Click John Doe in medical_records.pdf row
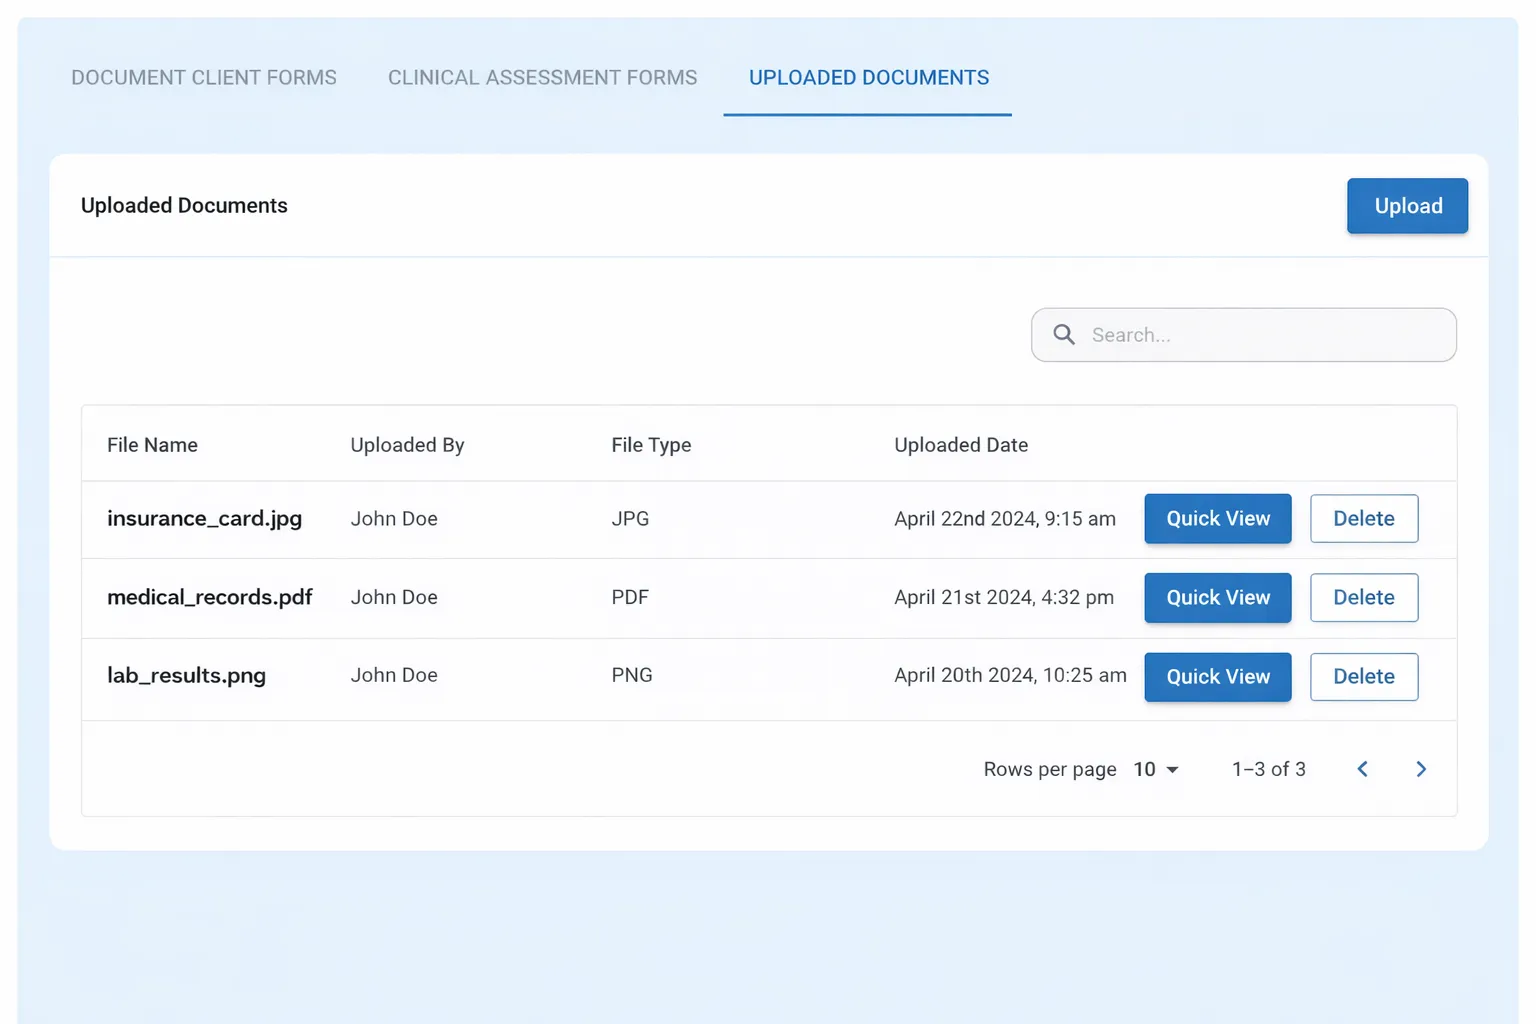Image resolution: width=1536 pixels, height=1024 pixels. (394, 597)
